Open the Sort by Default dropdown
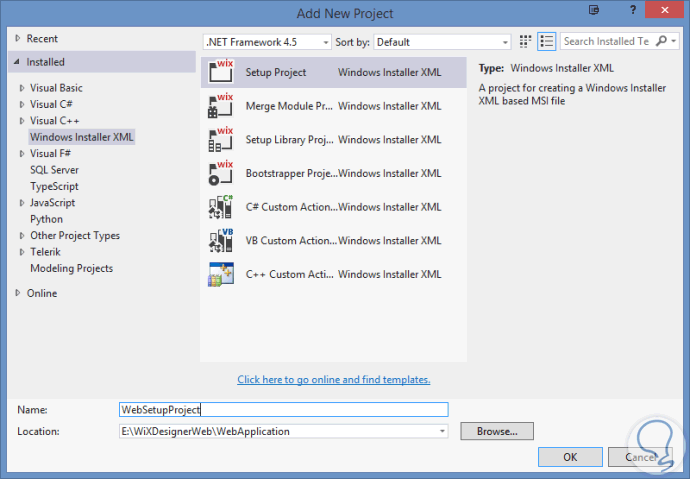The height and width of the screenshot is (479, 690). (x=505, y=43)
